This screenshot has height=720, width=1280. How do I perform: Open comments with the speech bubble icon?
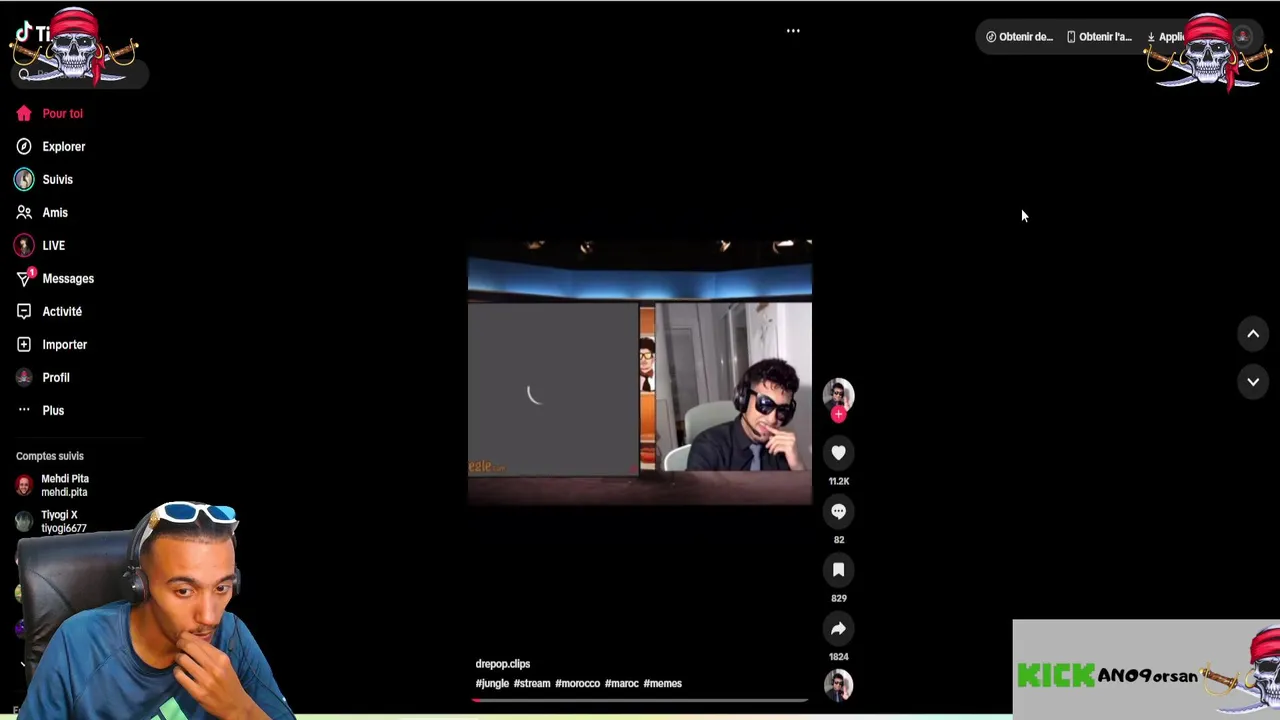tap(838, 512)
